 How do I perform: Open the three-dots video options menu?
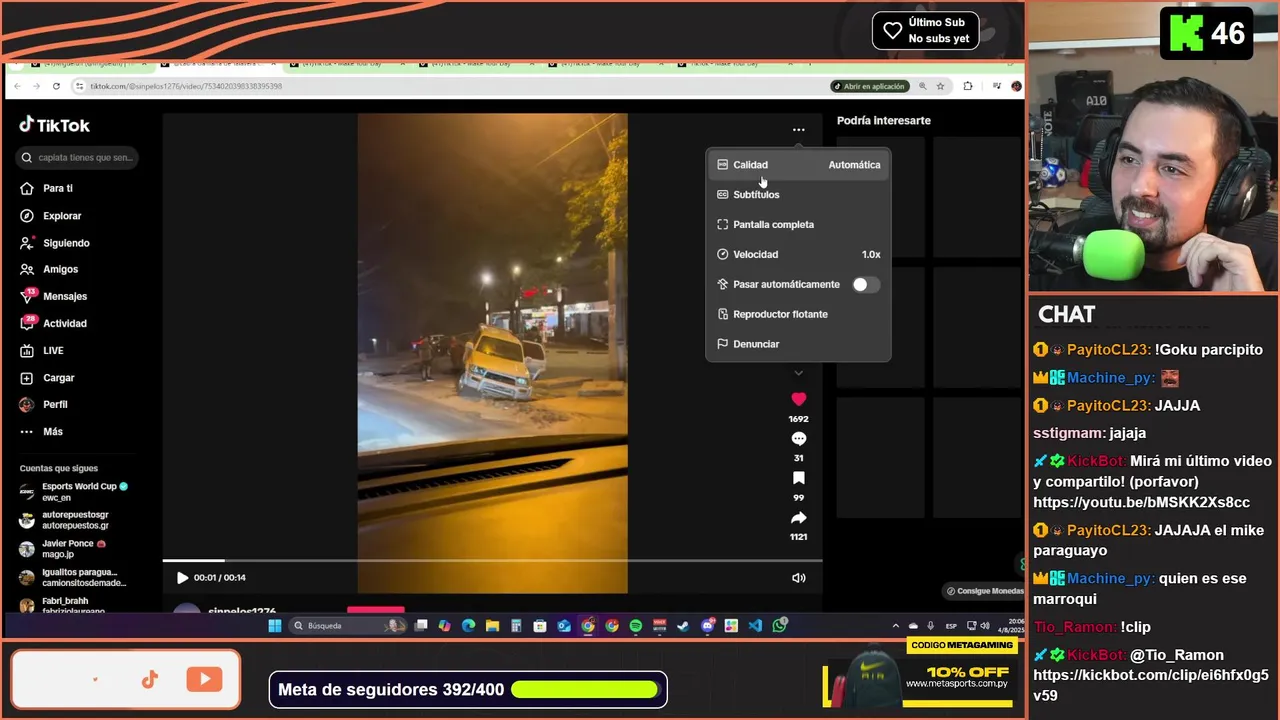pos(798,130)
